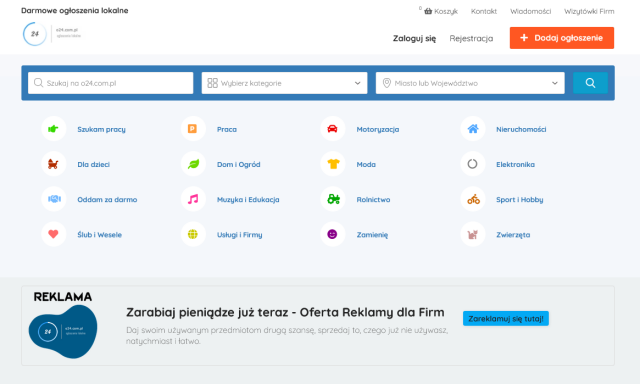
Task: Open the Nieruchomości category link
Action: (521, 129)
